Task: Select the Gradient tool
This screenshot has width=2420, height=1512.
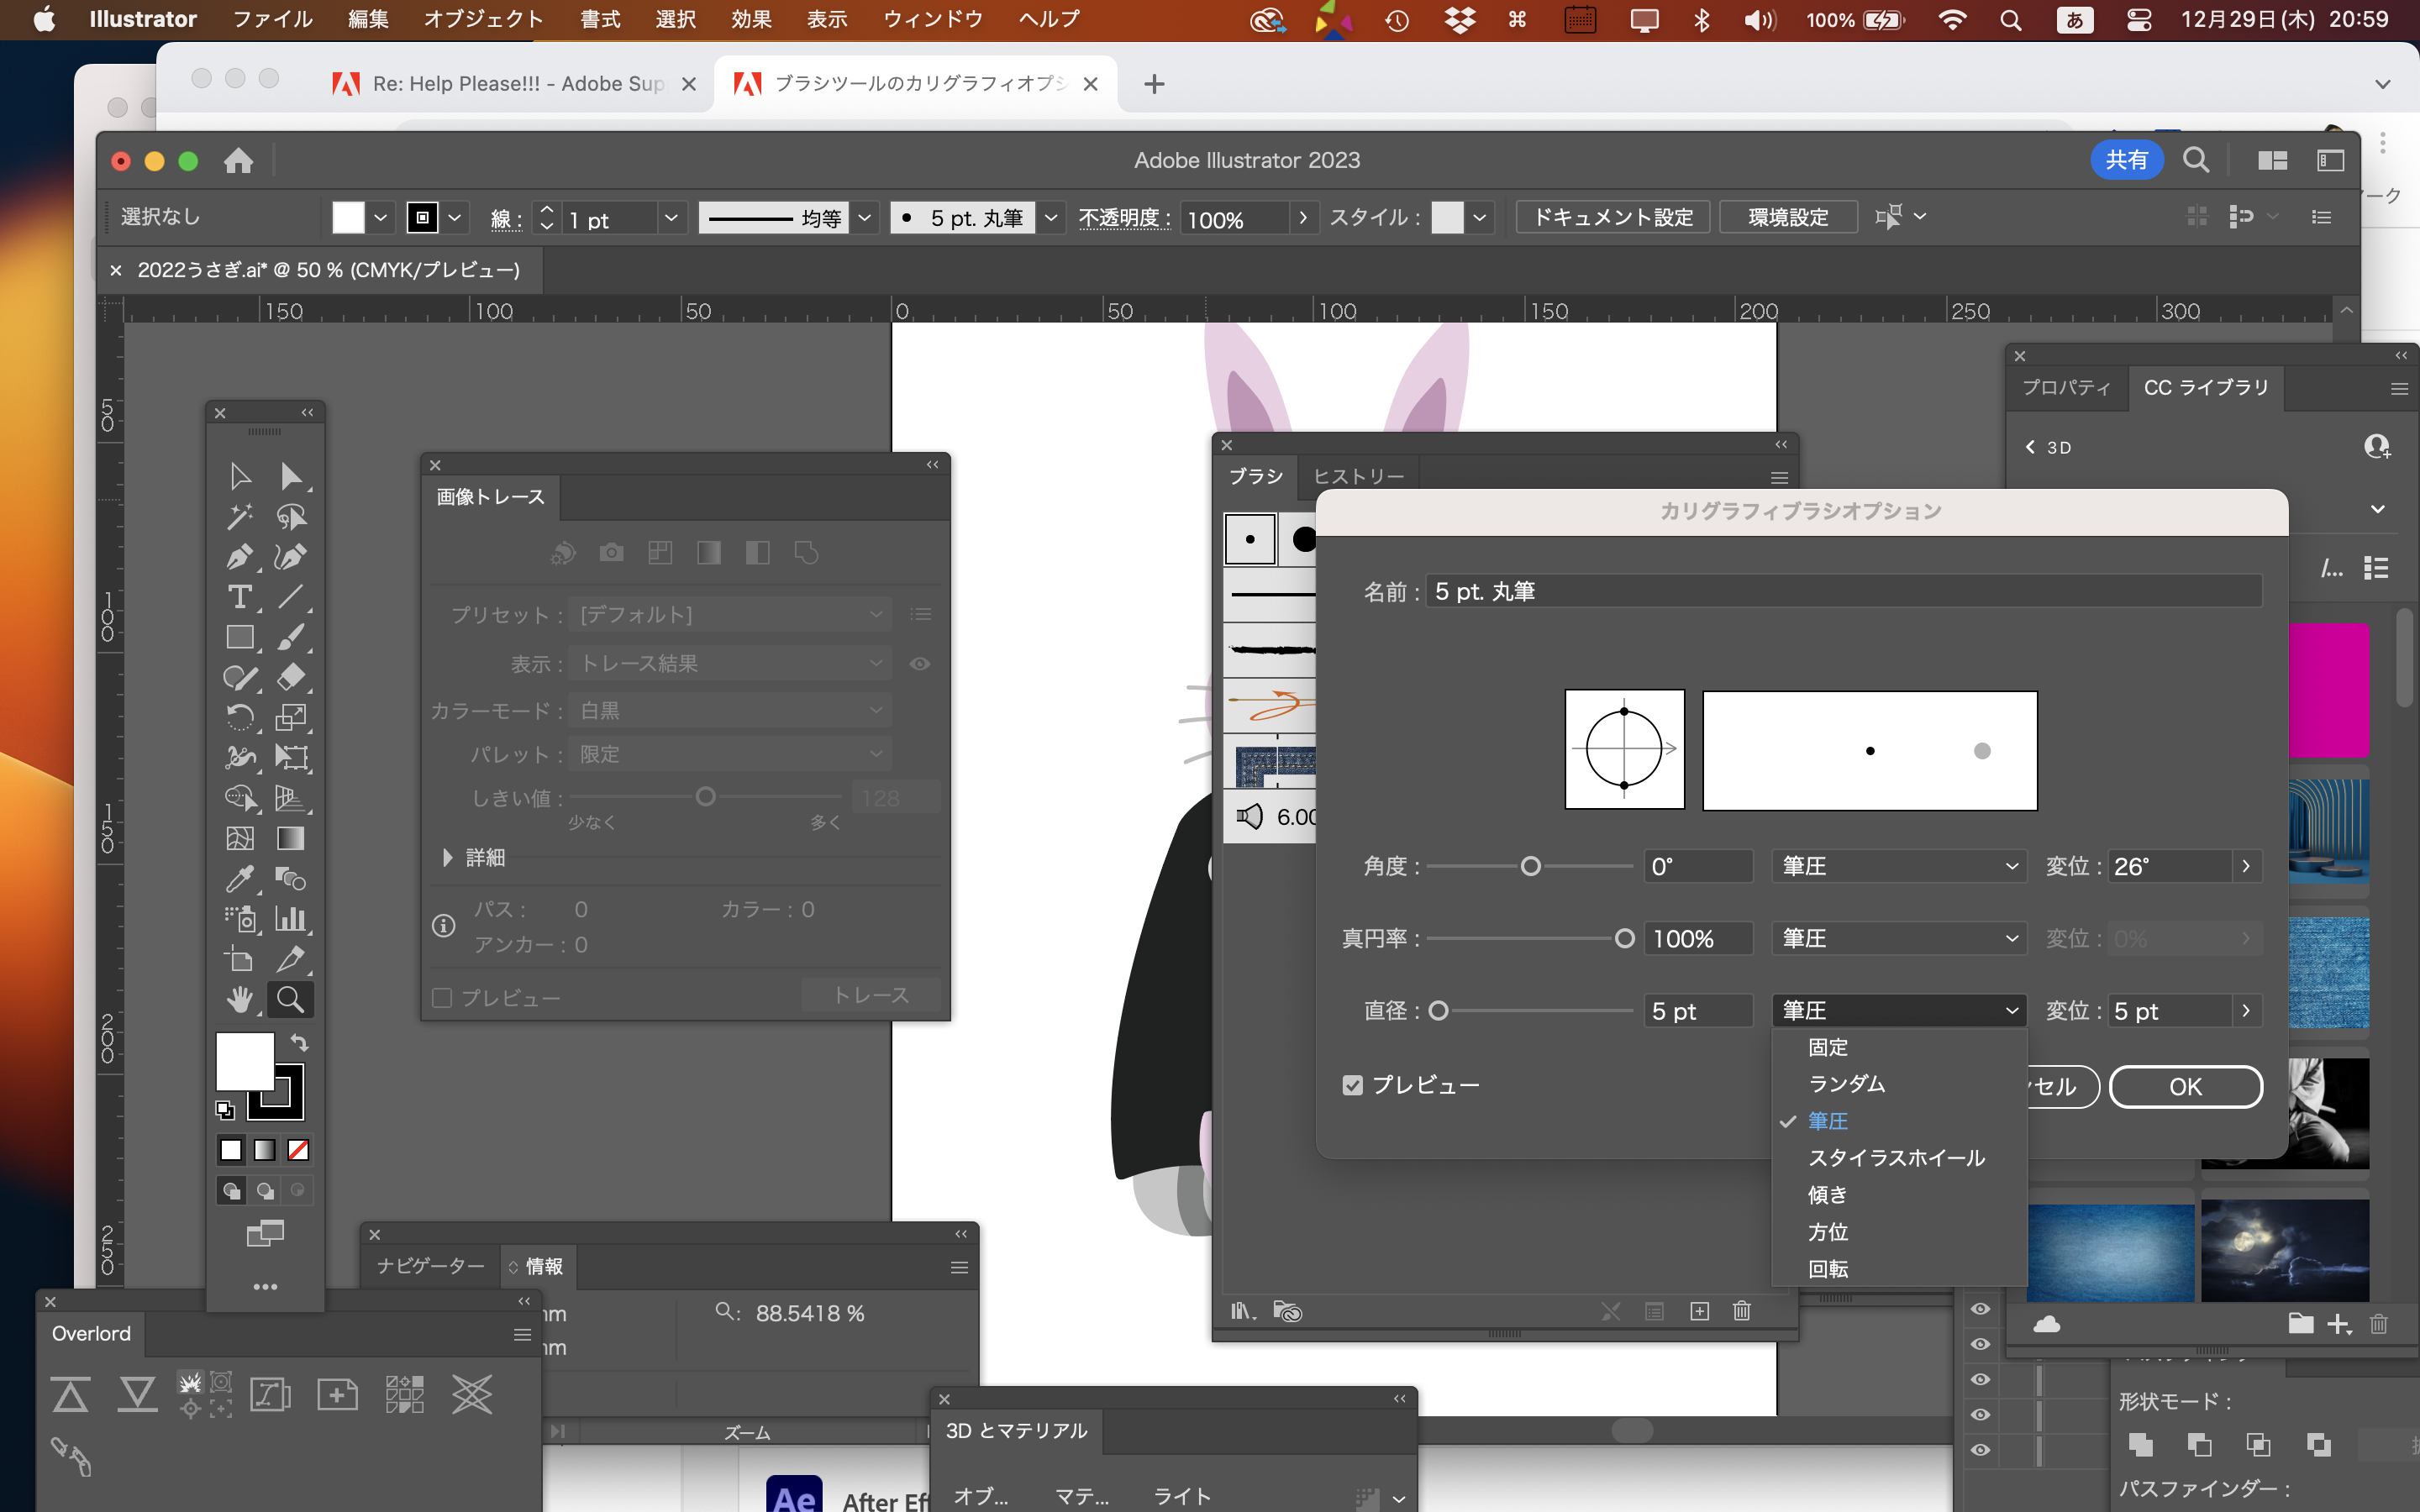Action: pyautogui.click(x=291, y=838)
